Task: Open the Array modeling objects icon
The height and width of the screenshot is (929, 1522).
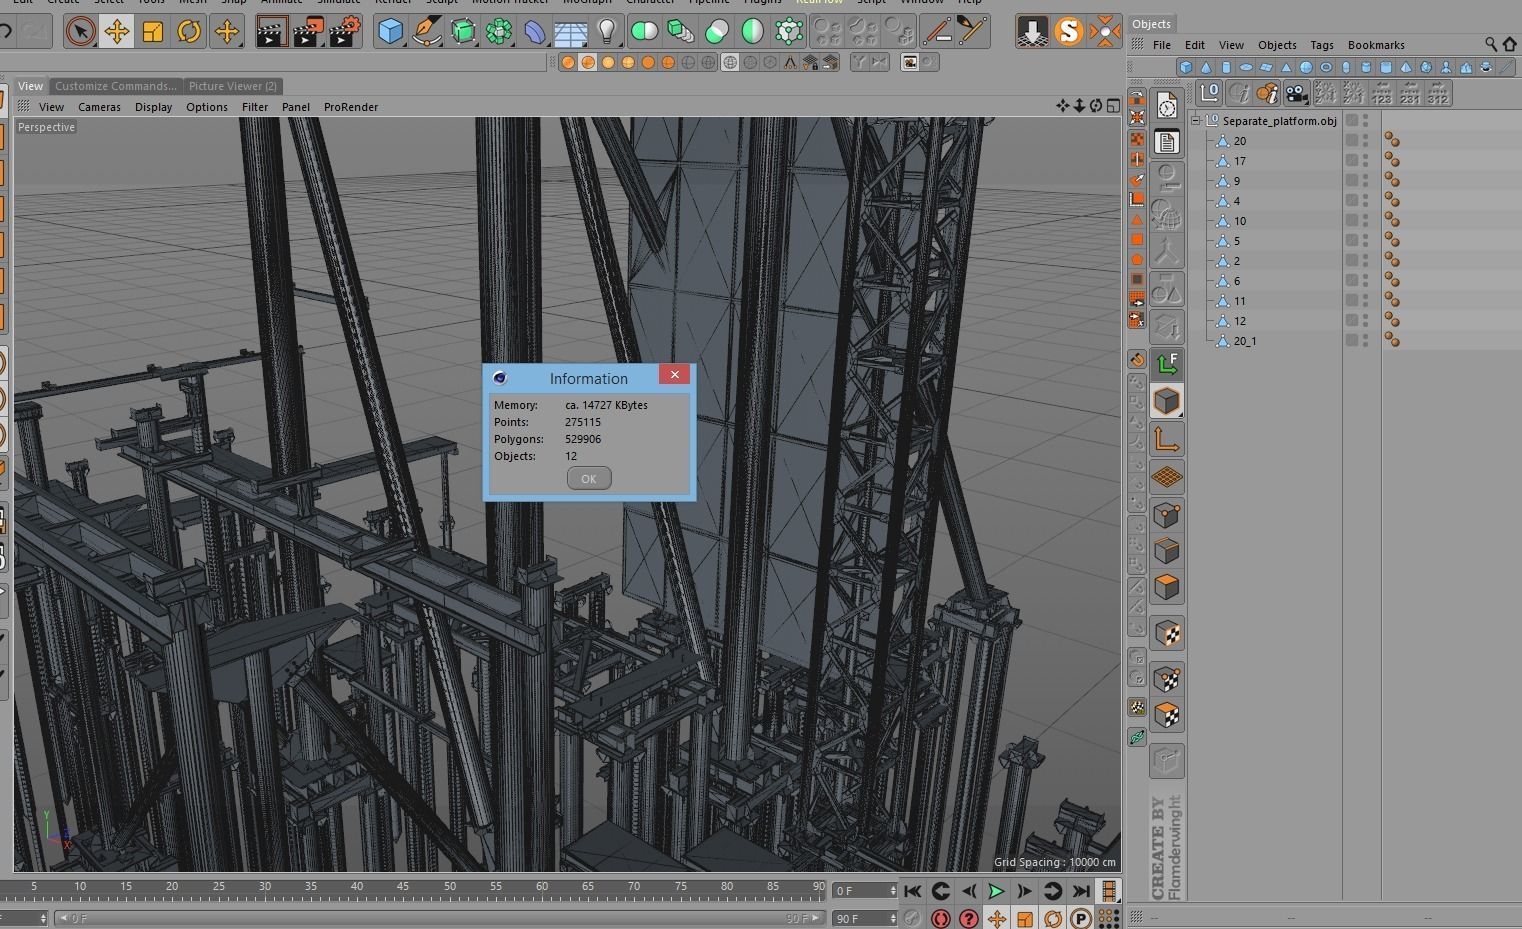Action: click(x=499, y=31)
